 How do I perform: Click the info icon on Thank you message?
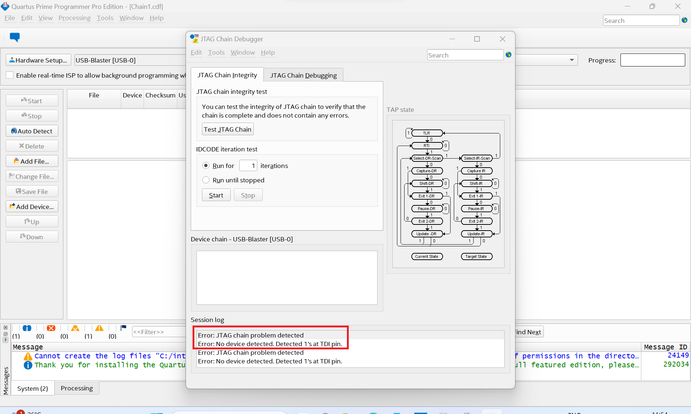pyautogui.click(x=28, y=365)
